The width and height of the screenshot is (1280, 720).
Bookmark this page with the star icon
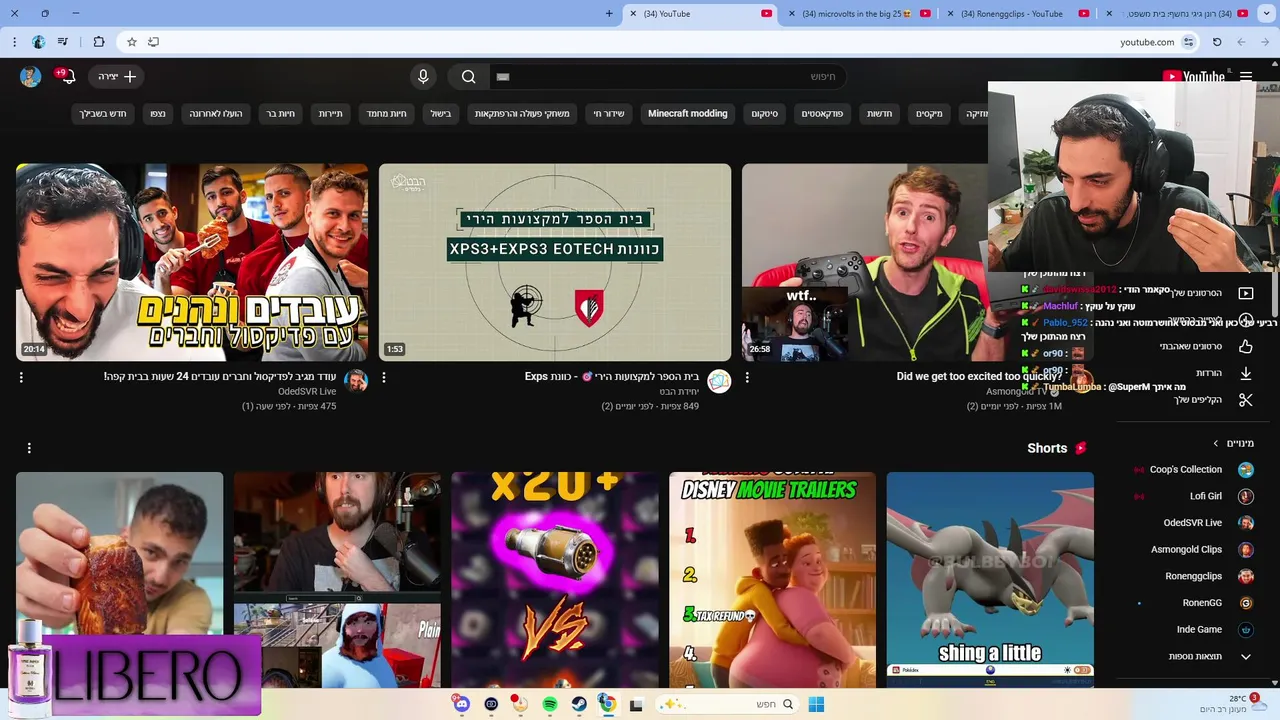point(131,42)
